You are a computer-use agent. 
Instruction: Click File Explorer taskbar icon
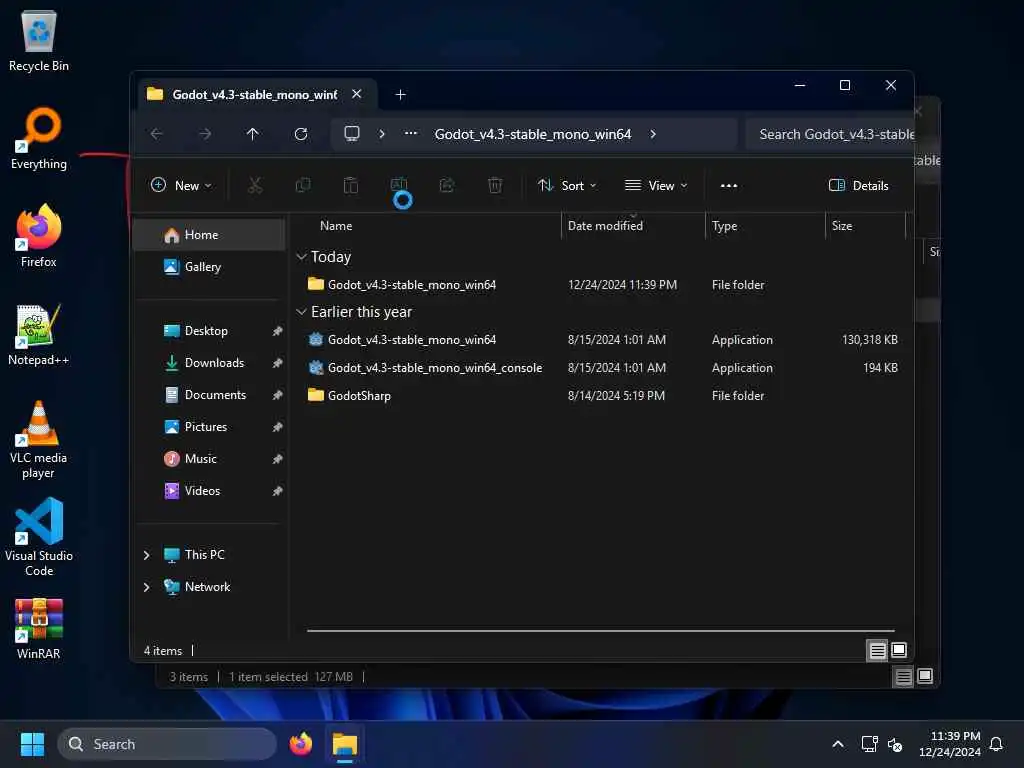[x=345, y=744]
